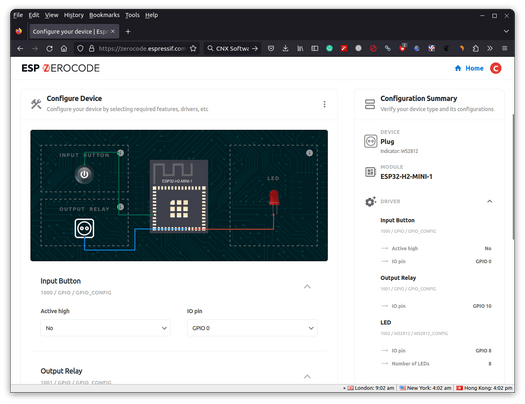The width and height of the screenshot is (525, 404).
Task: Click the output relay socket icon in diagram
Action: [84, 228]
